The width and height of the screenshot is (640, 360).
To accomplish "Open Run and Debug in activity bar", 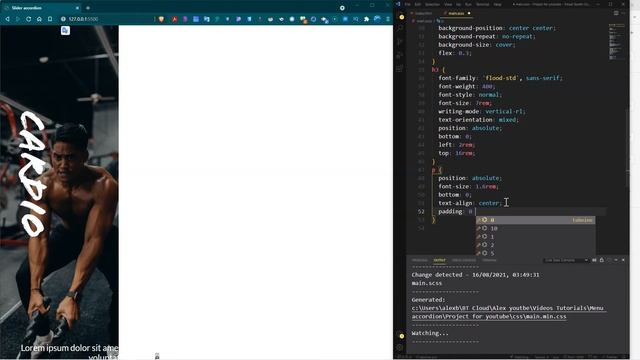I will coord(400,55).
